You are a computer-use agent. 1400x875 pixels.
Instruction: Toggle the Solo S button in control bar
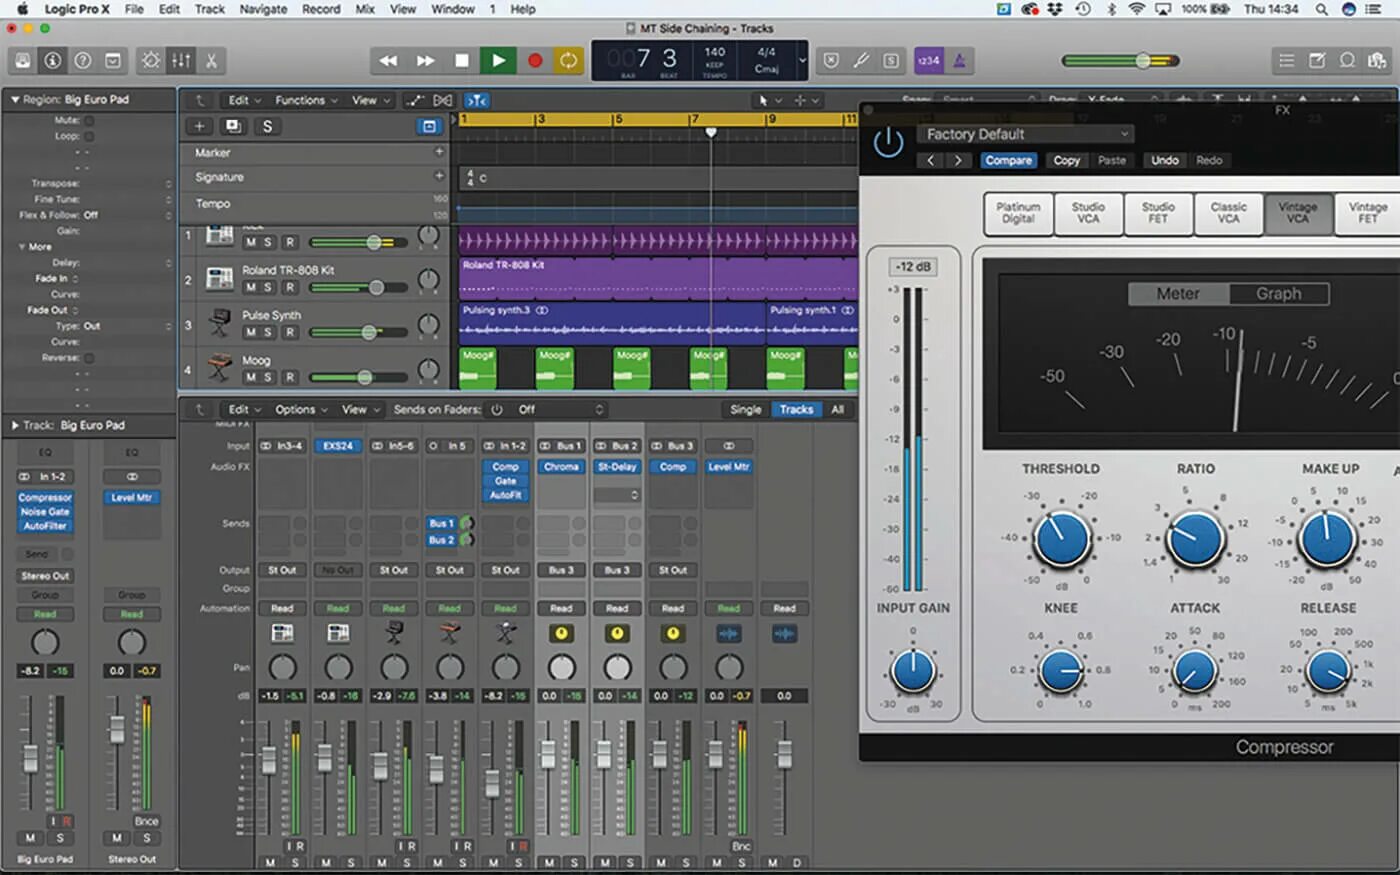891,61
